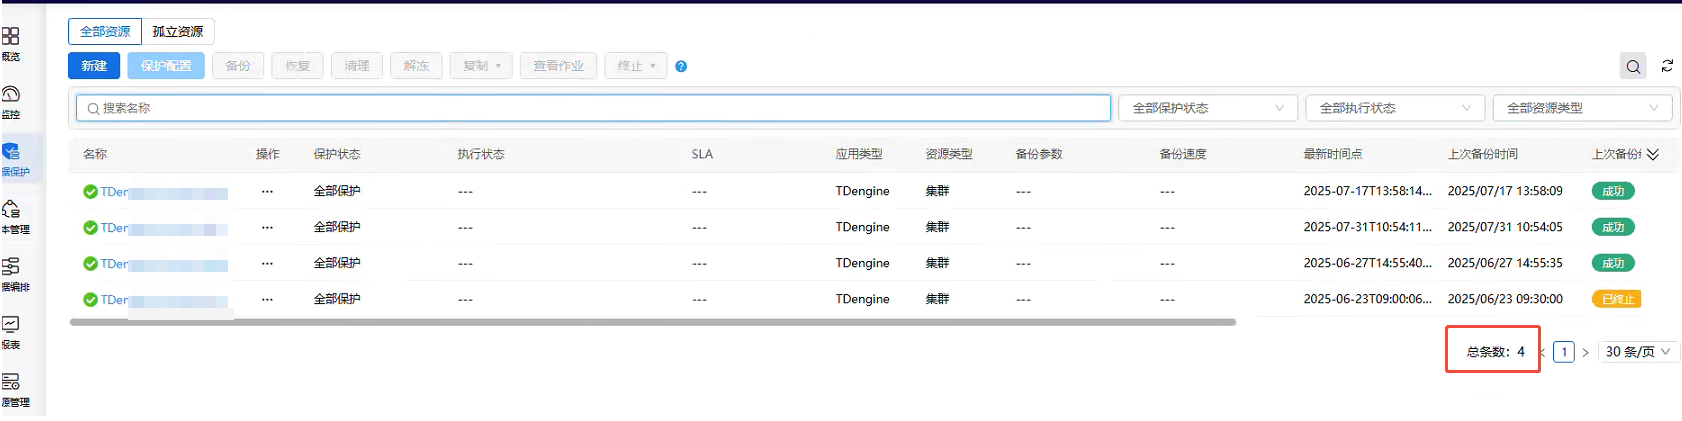The image size is (1682, 421).
Task: Open the 副本管理 sidebar icon
Action: (10, 209)
